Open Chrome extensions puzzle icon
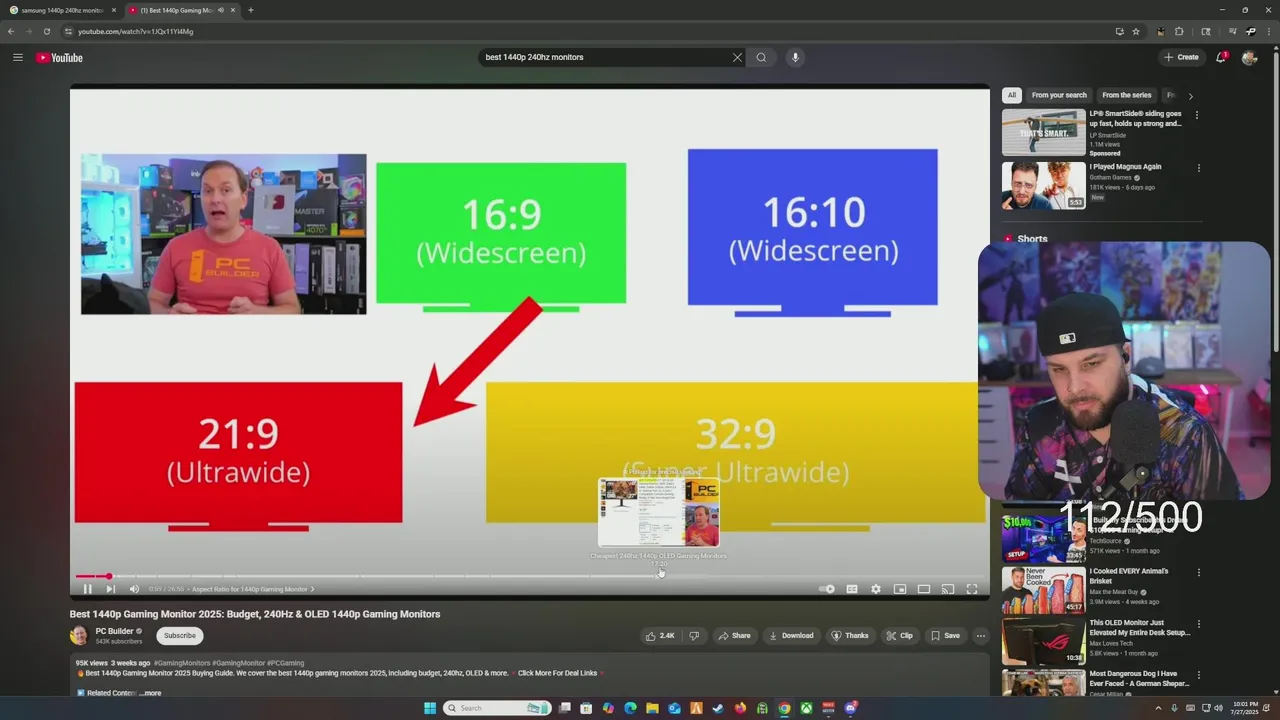 1179,31
